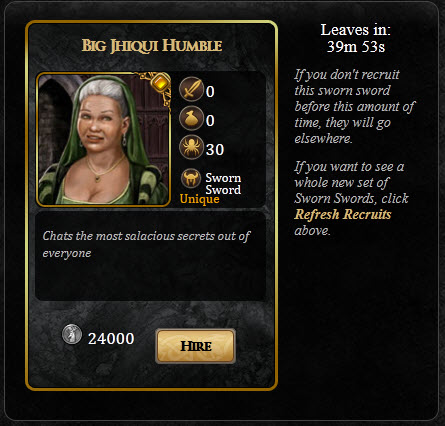
Task: Click the intrigue value 30
Action: (215, 149)
